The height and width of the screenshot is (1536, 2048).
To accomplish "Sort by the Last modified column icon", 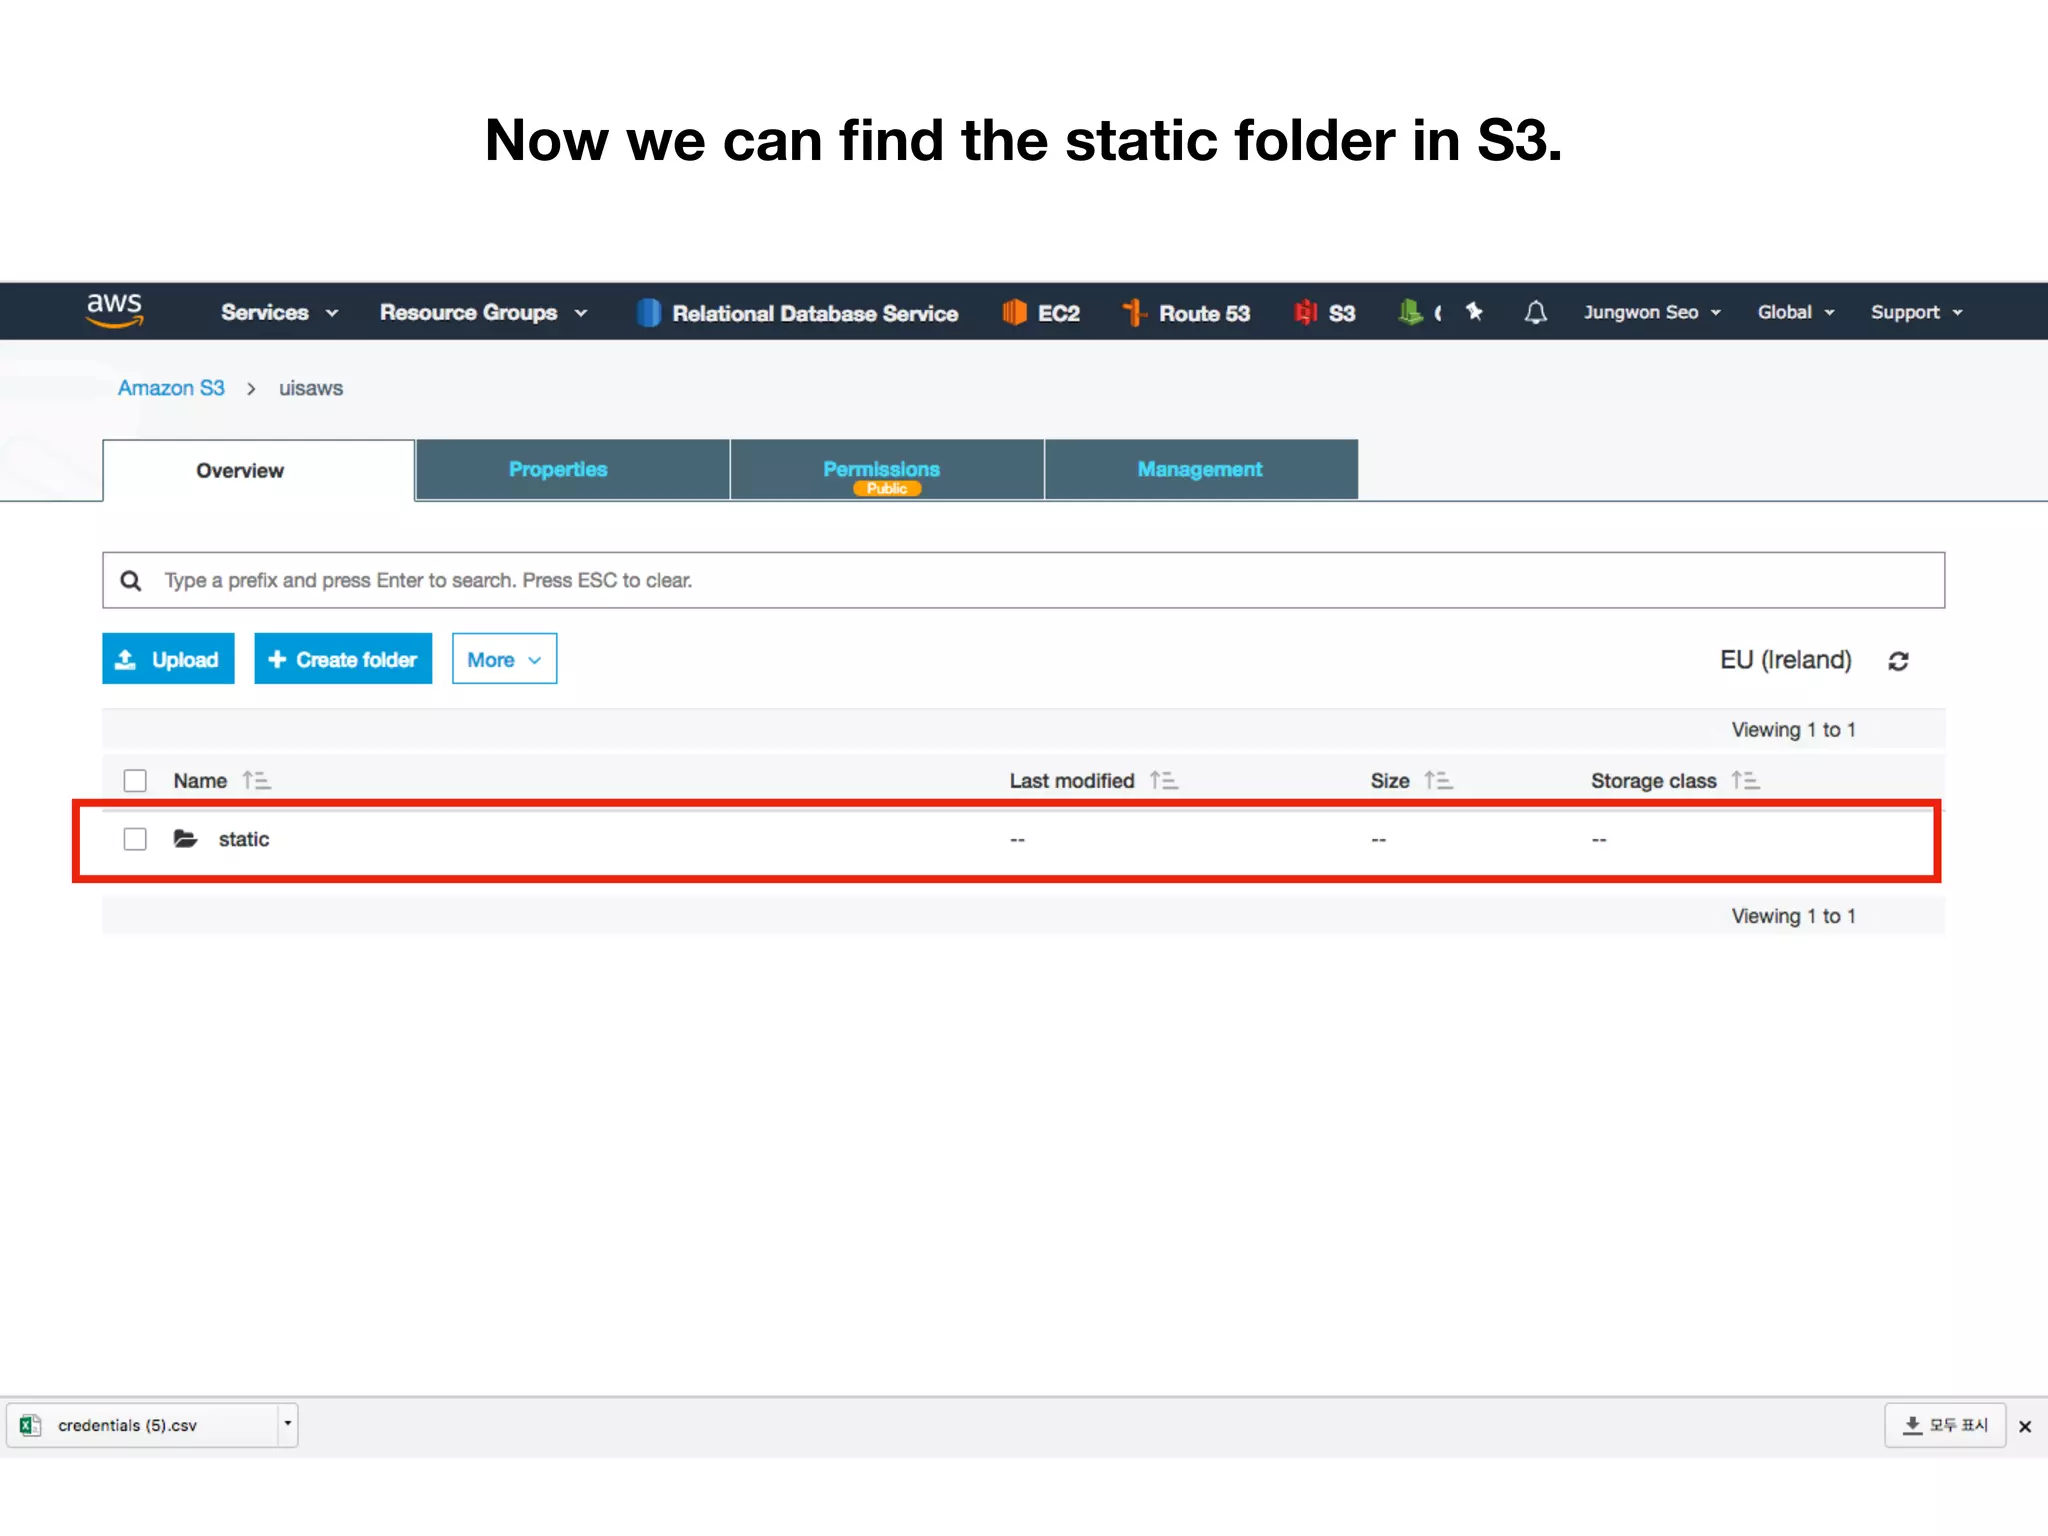I will [1164, 781].
